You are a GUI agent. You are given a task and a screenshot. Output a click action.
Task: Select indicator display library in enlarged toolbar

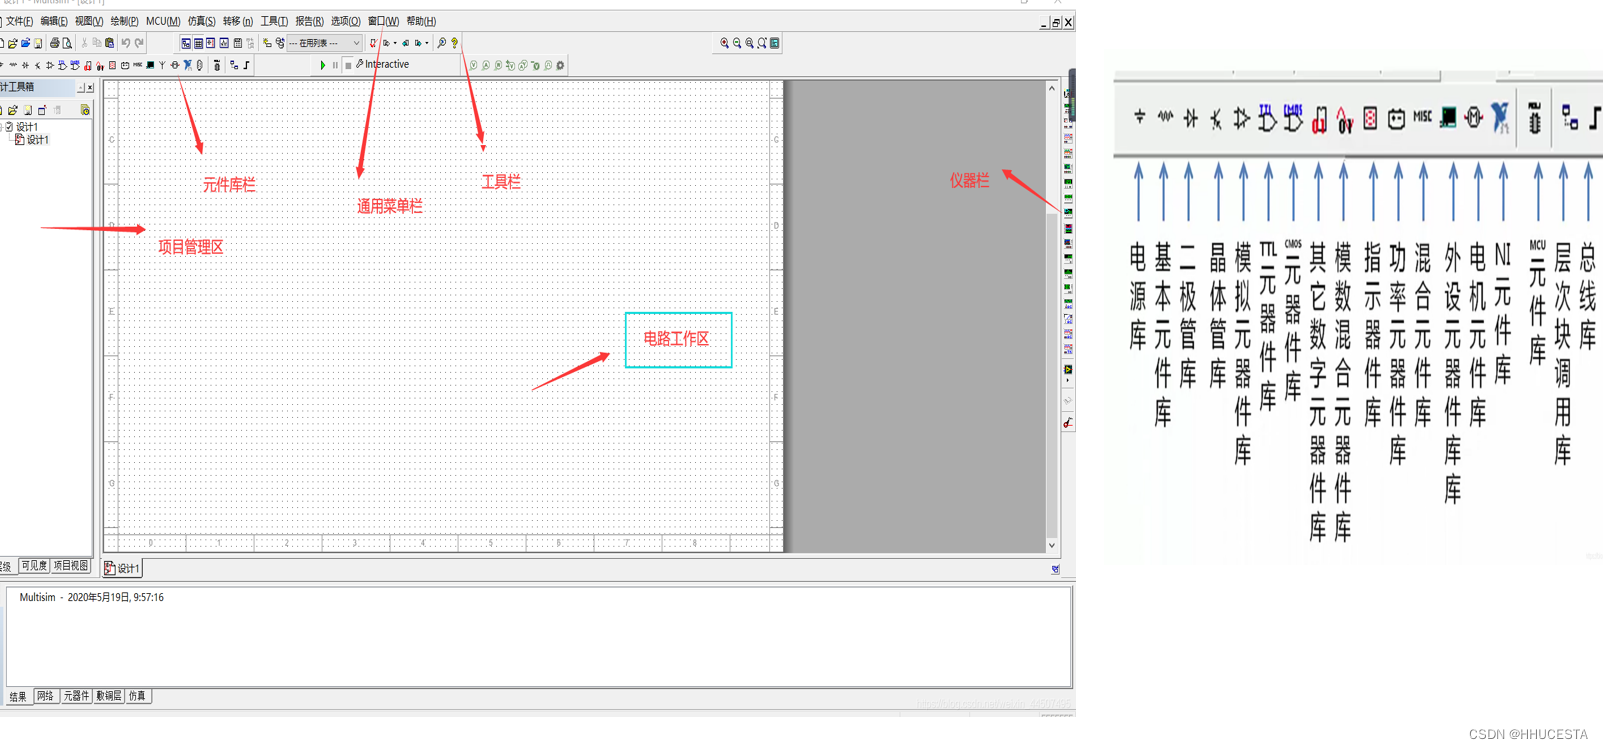pos(1370,119)
